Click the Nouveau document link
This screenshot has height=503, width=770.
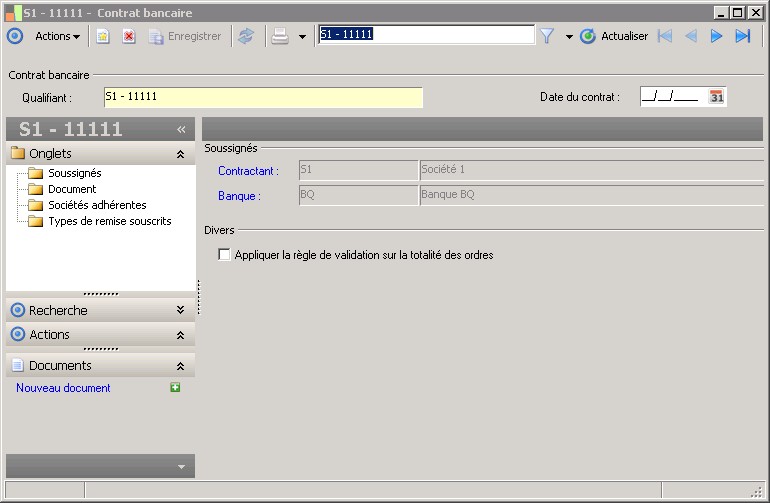tap(63, 388)
